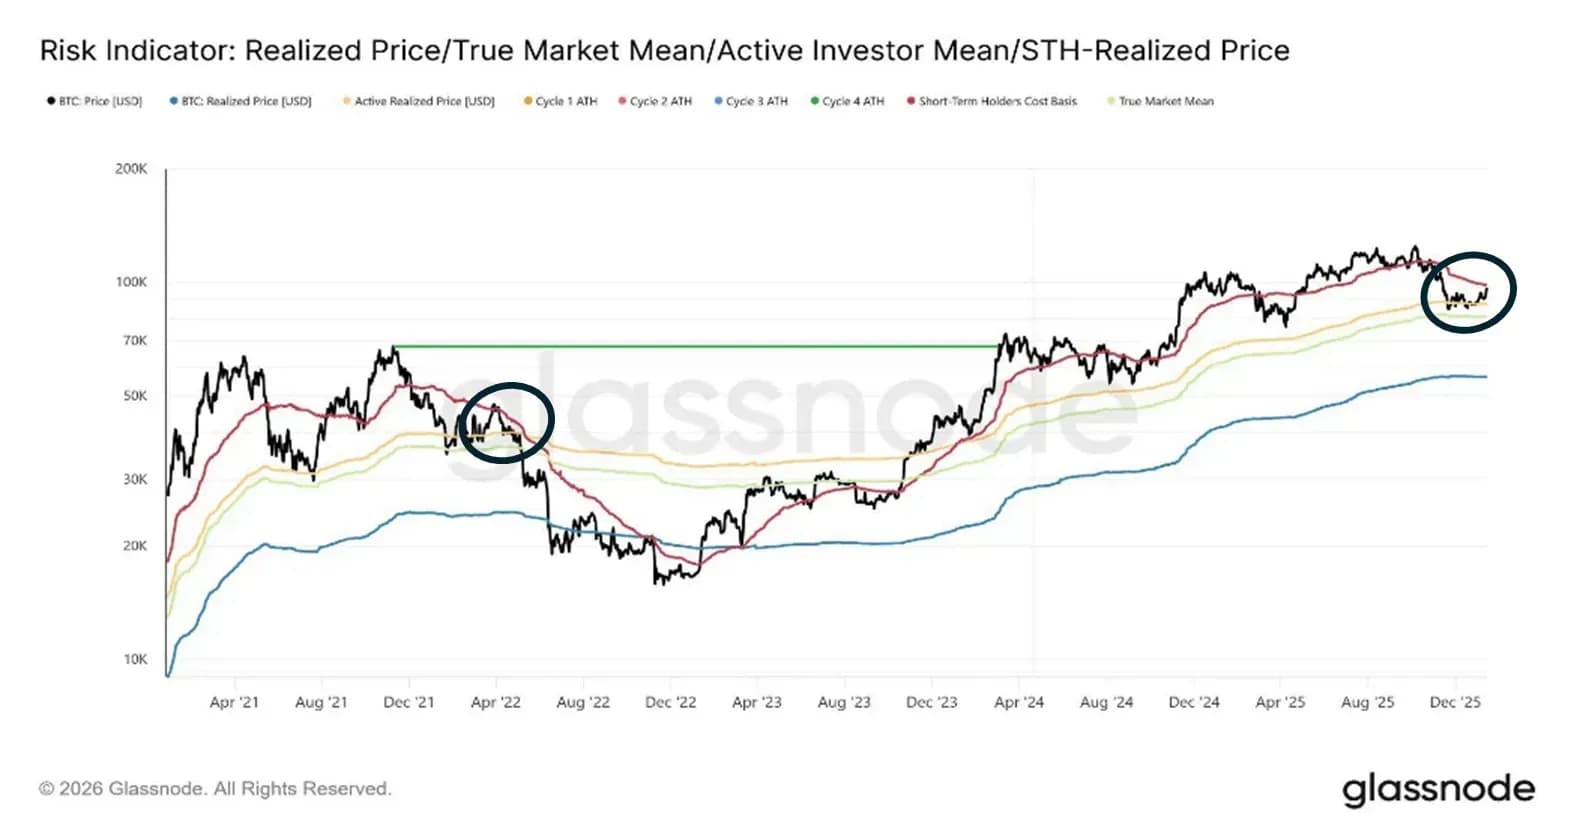
Task: Click the glassnode logo at bottom right
Action: tap(1438, 788)
